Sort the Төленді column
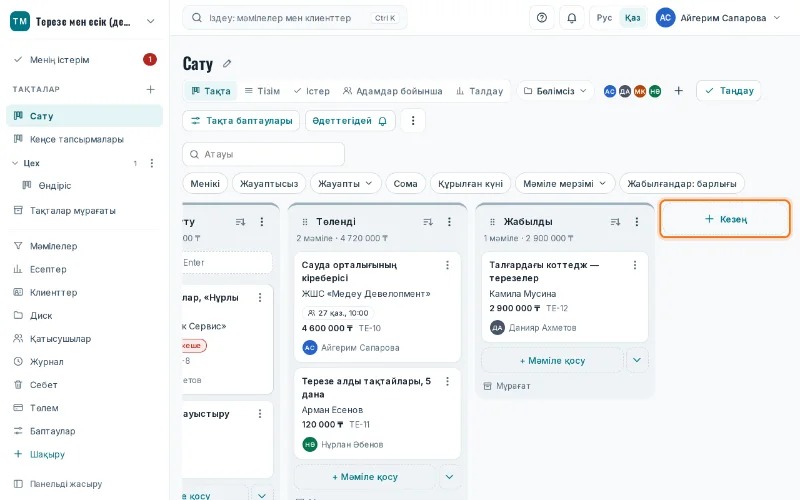800x500 pixels. tap(428, 222)
